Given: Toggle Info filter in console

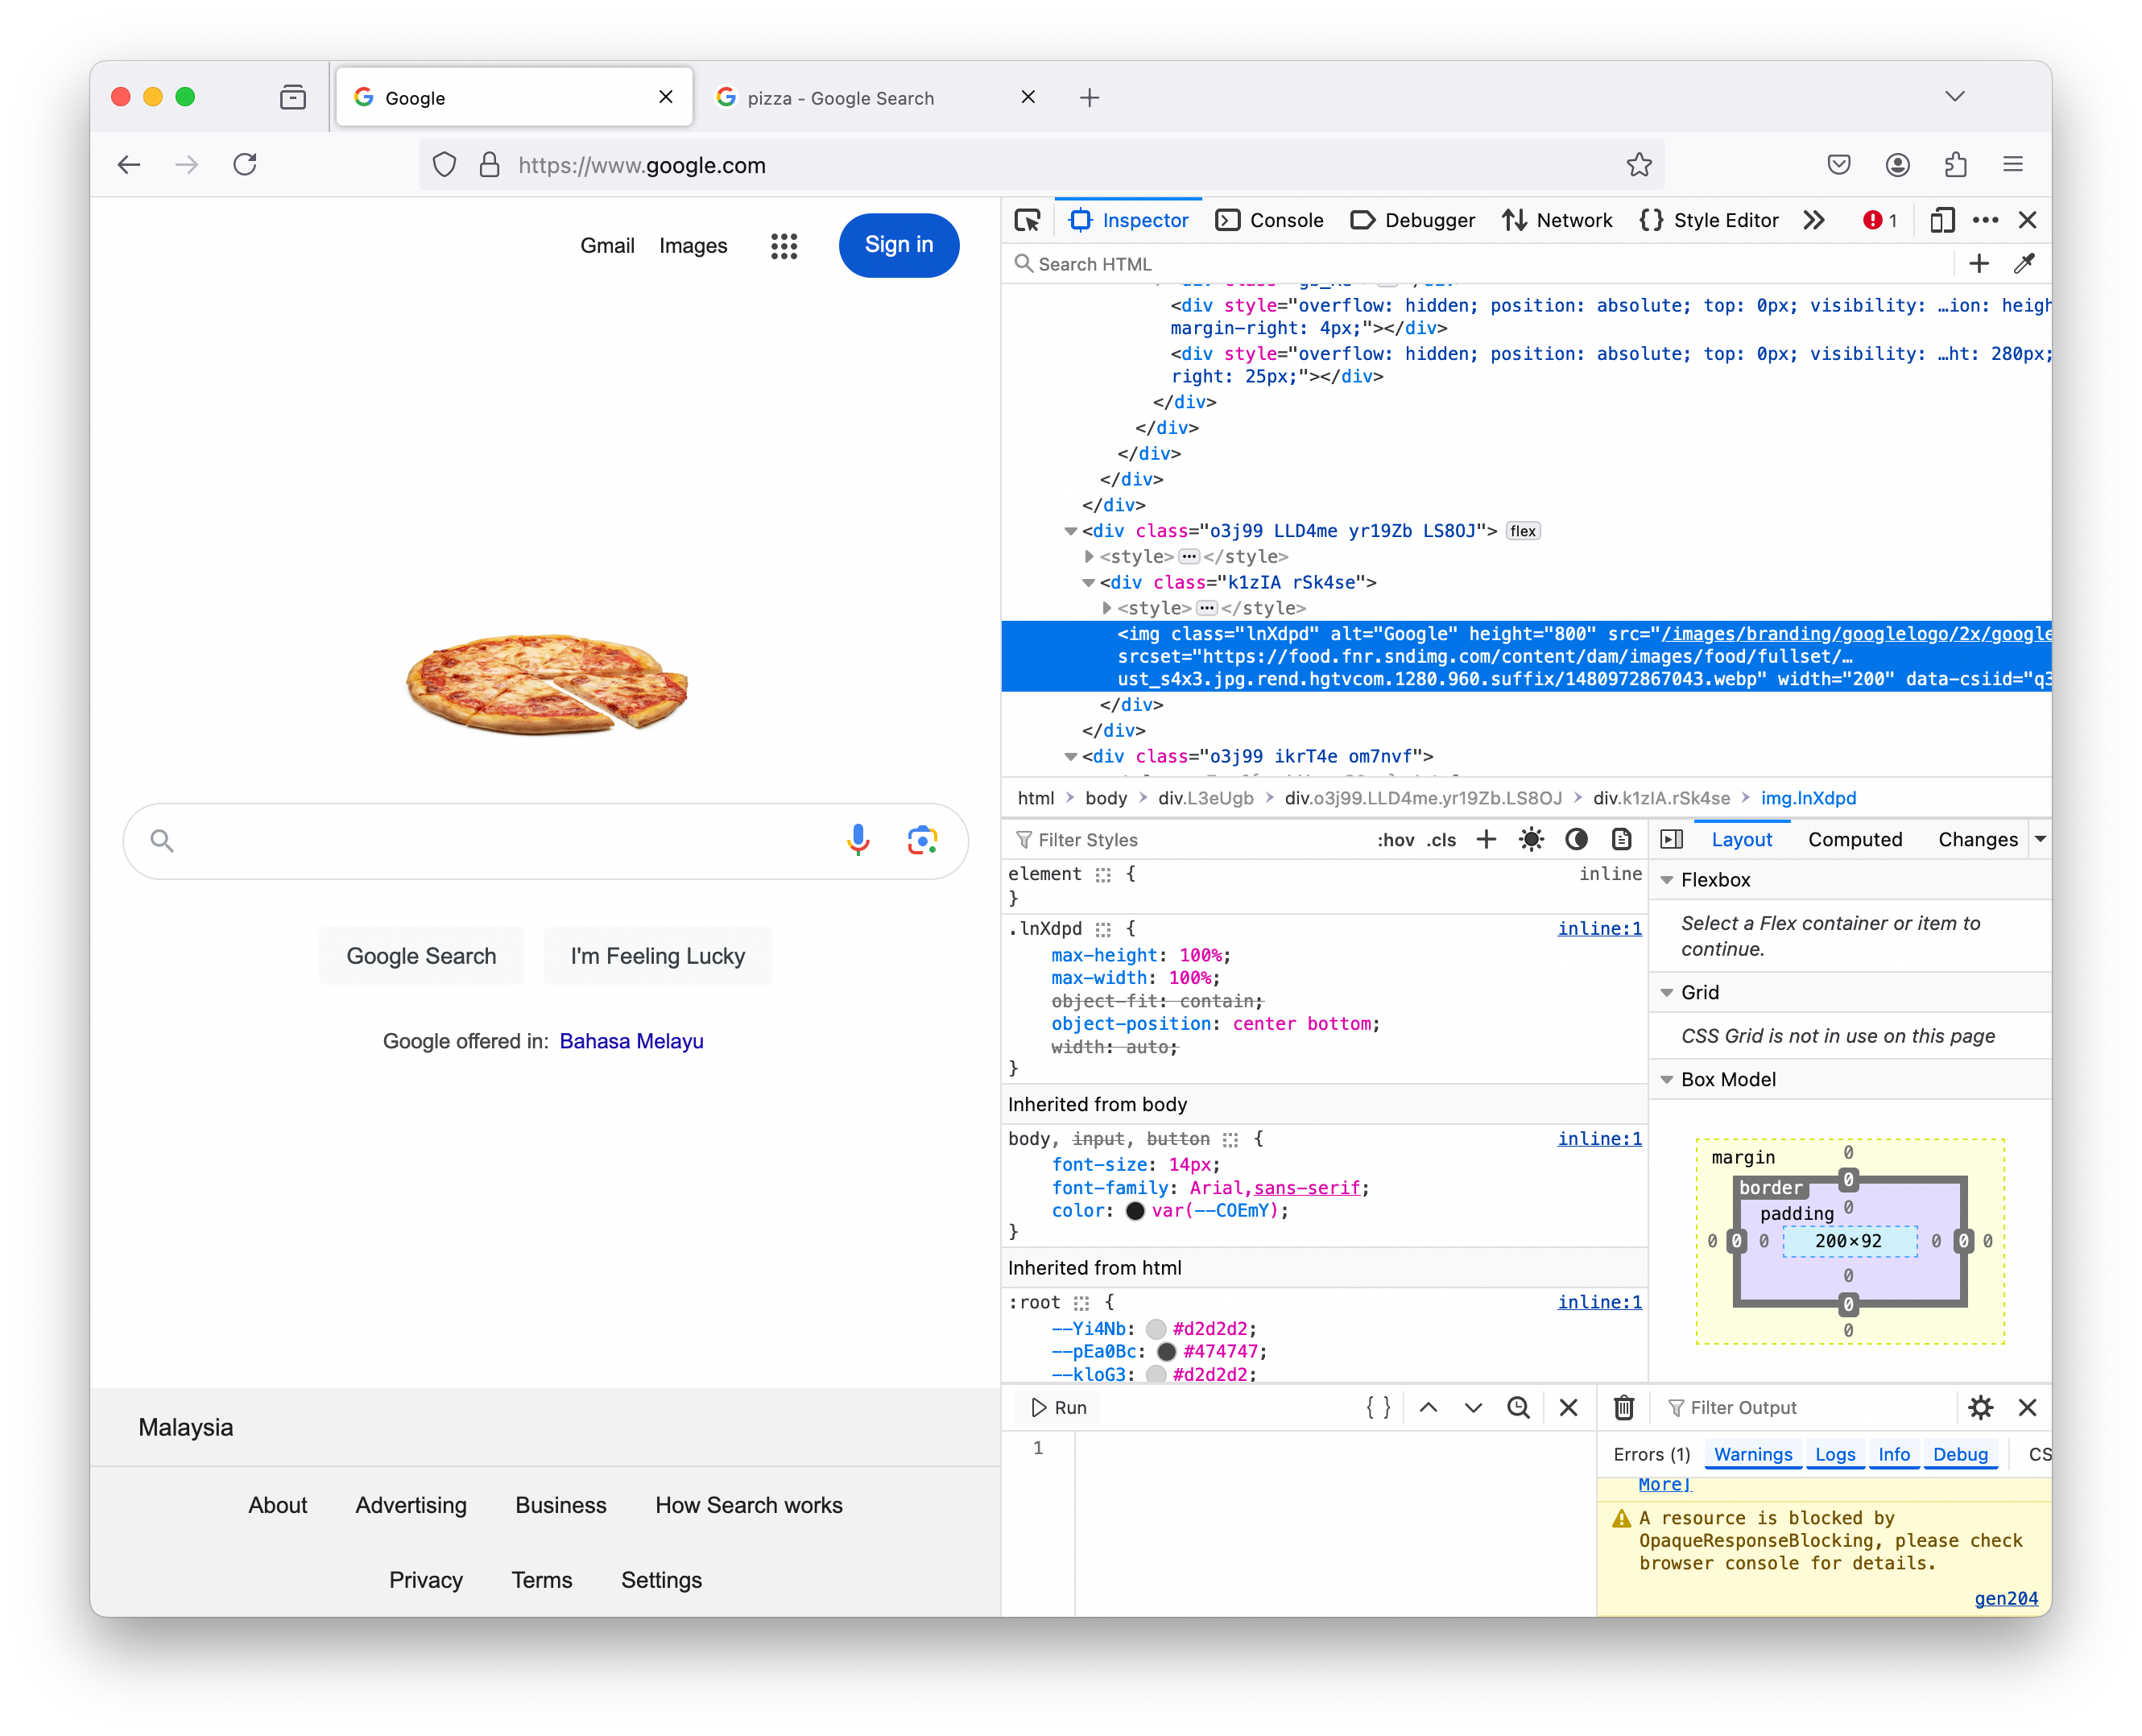Looking at the screenshot, I should click(x=1893, y=1455).
